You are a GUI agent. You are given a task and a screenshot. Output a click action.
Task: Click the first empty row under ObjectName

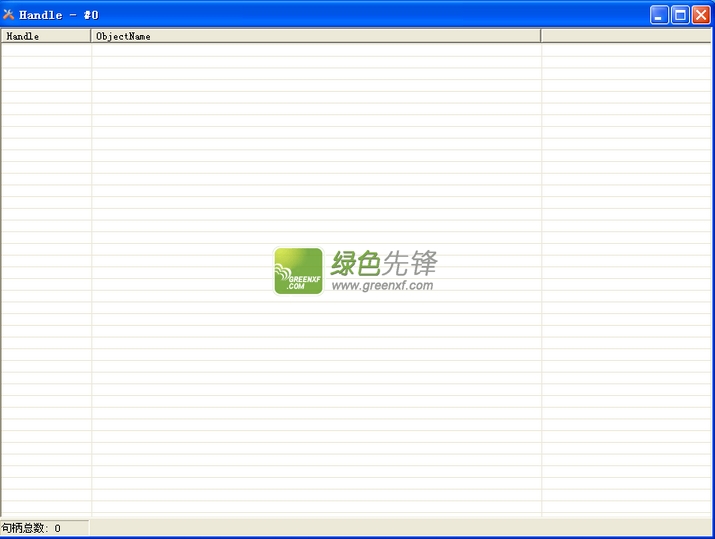click(315, 50)
